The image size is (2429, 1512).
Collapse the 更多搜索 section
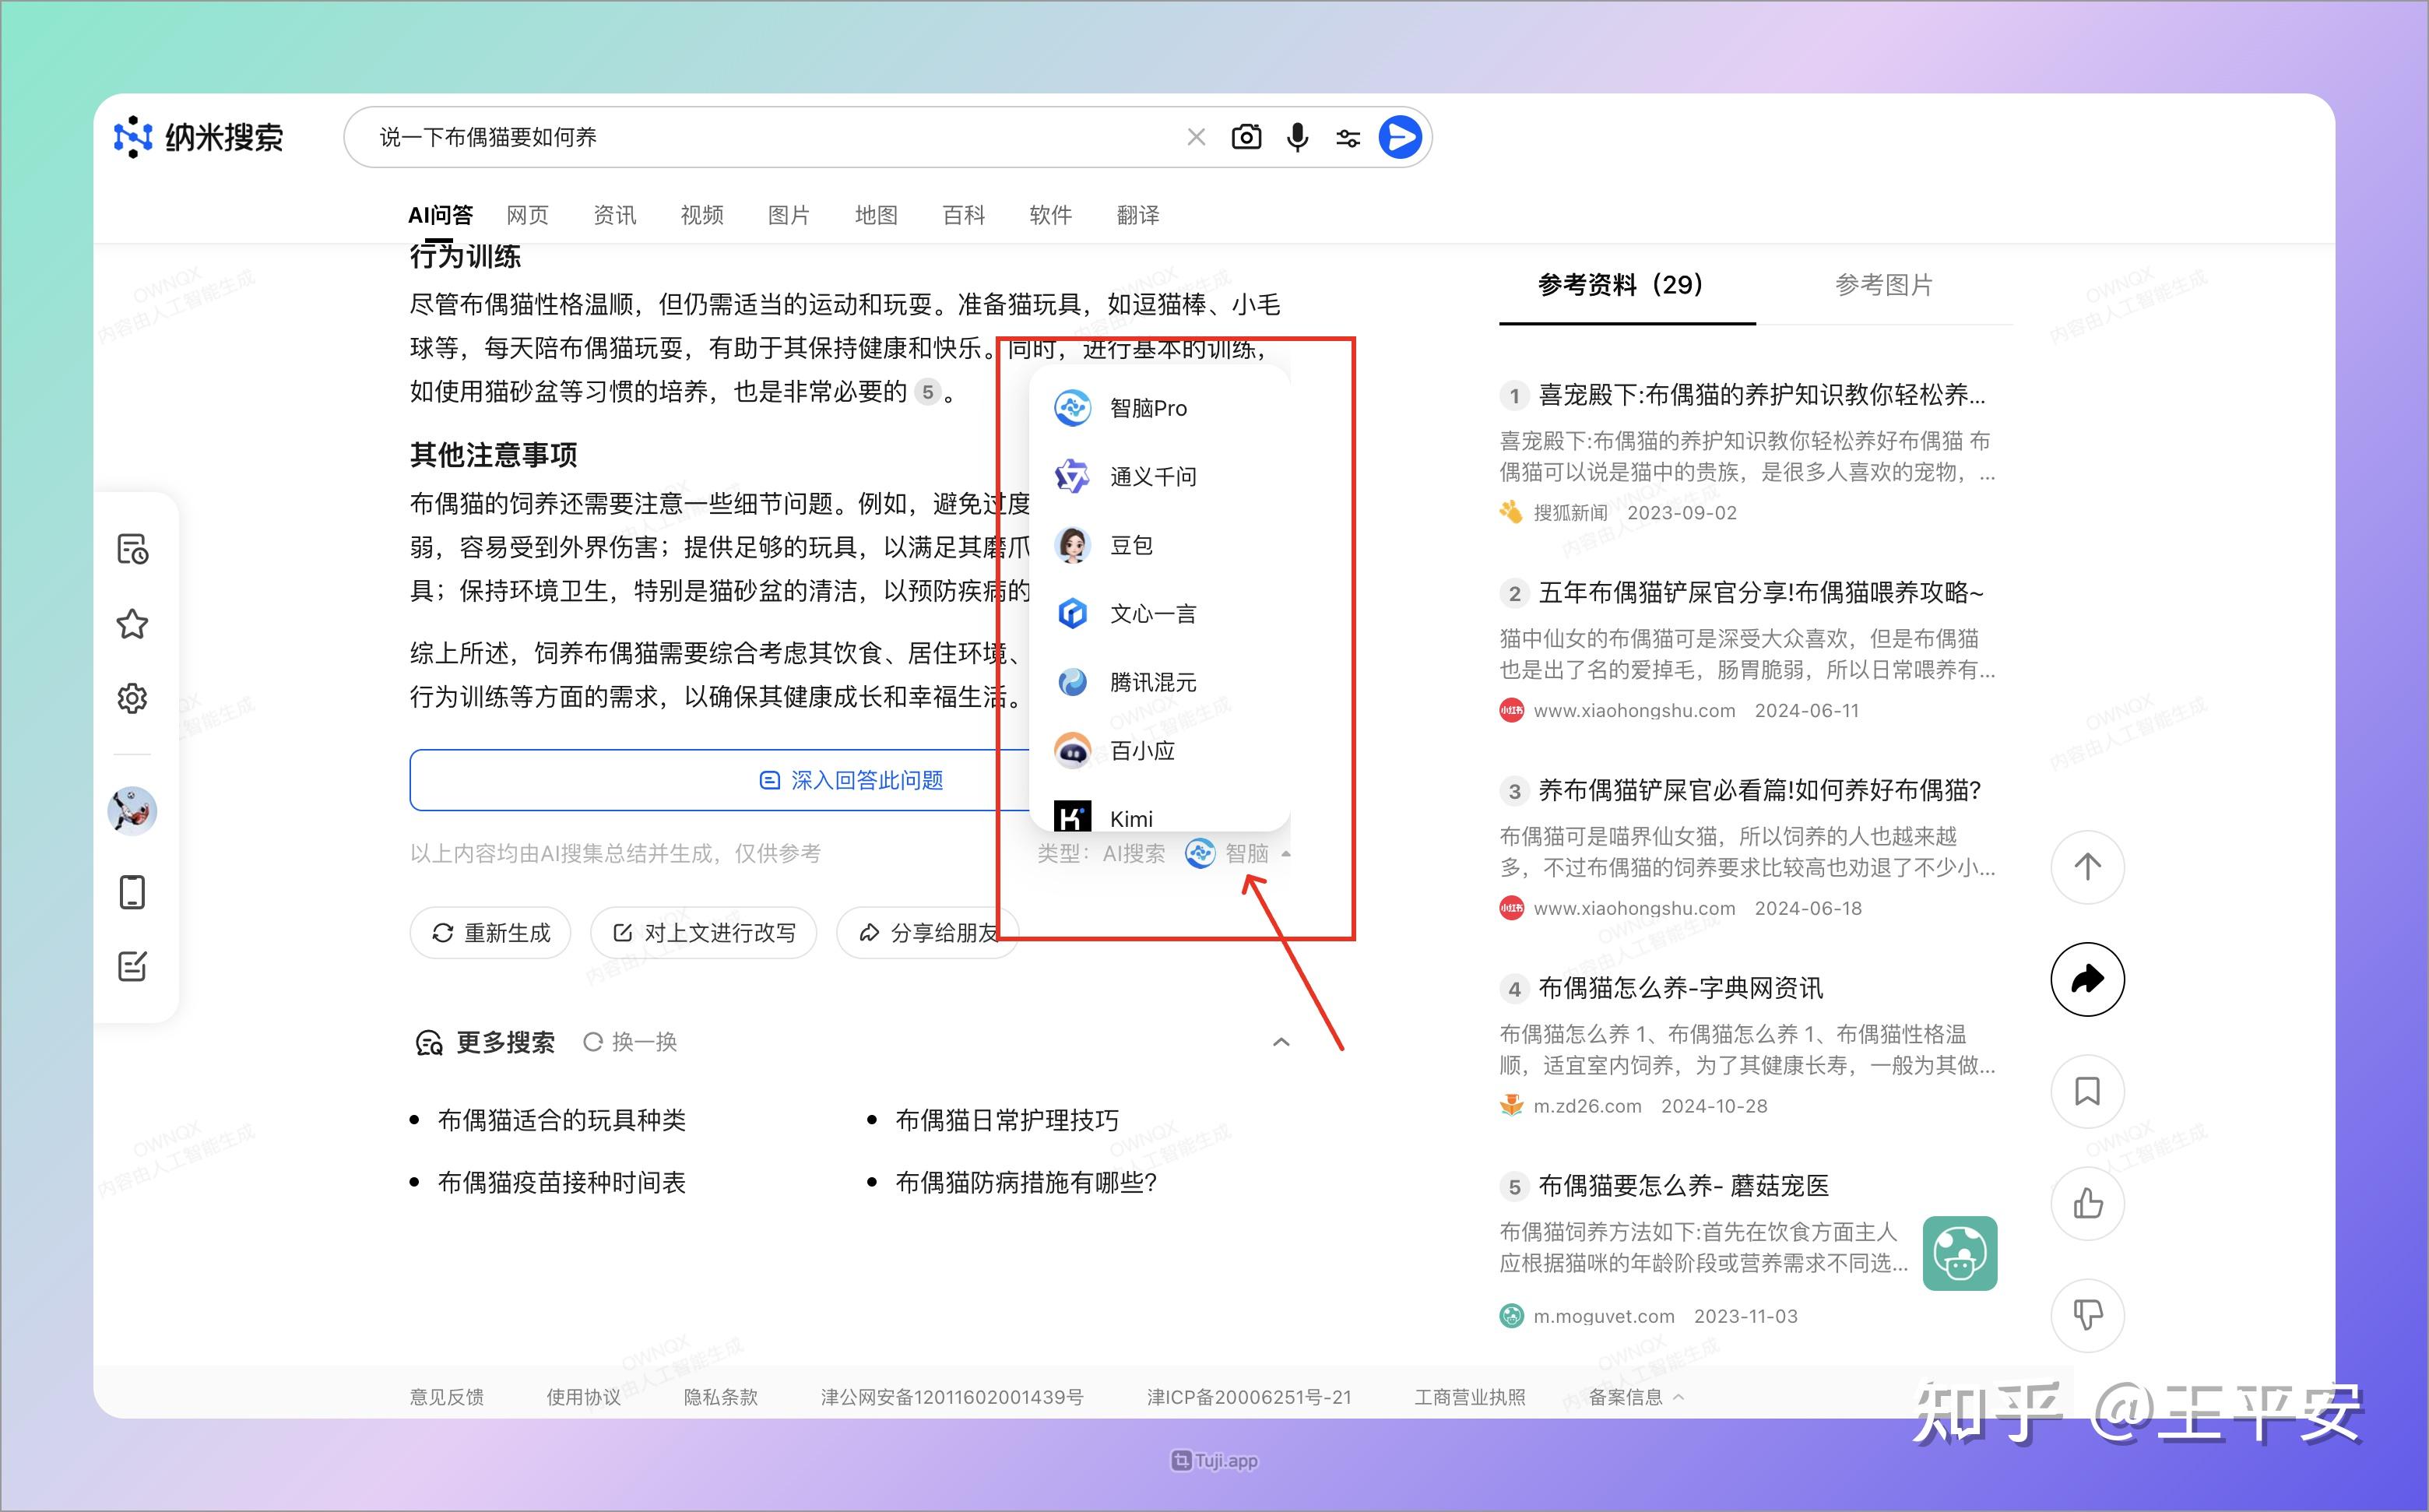[x=1281, y=1042]
